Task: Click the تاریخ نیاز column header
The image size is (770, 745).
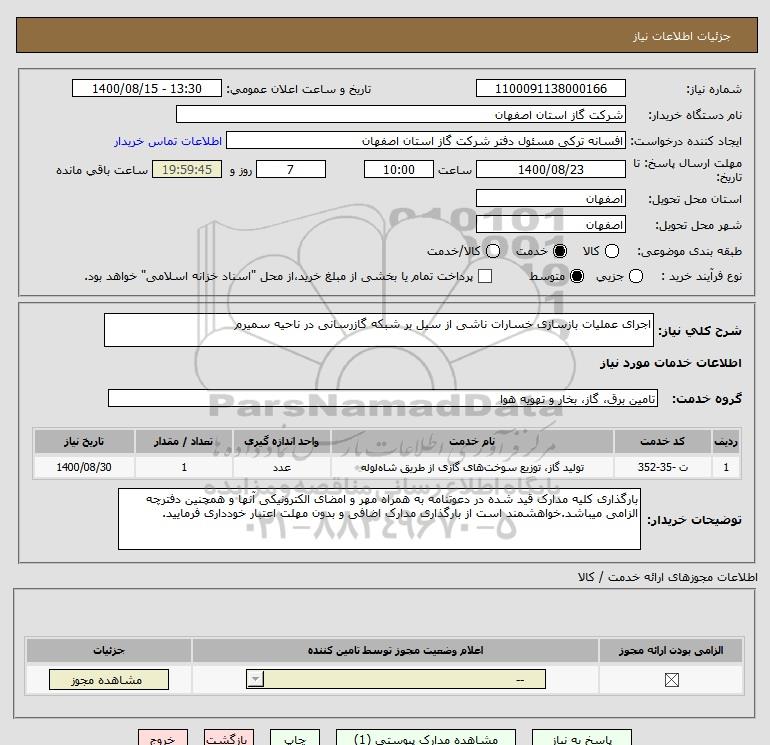Action: pyautogui.click(x=84, y=441)
